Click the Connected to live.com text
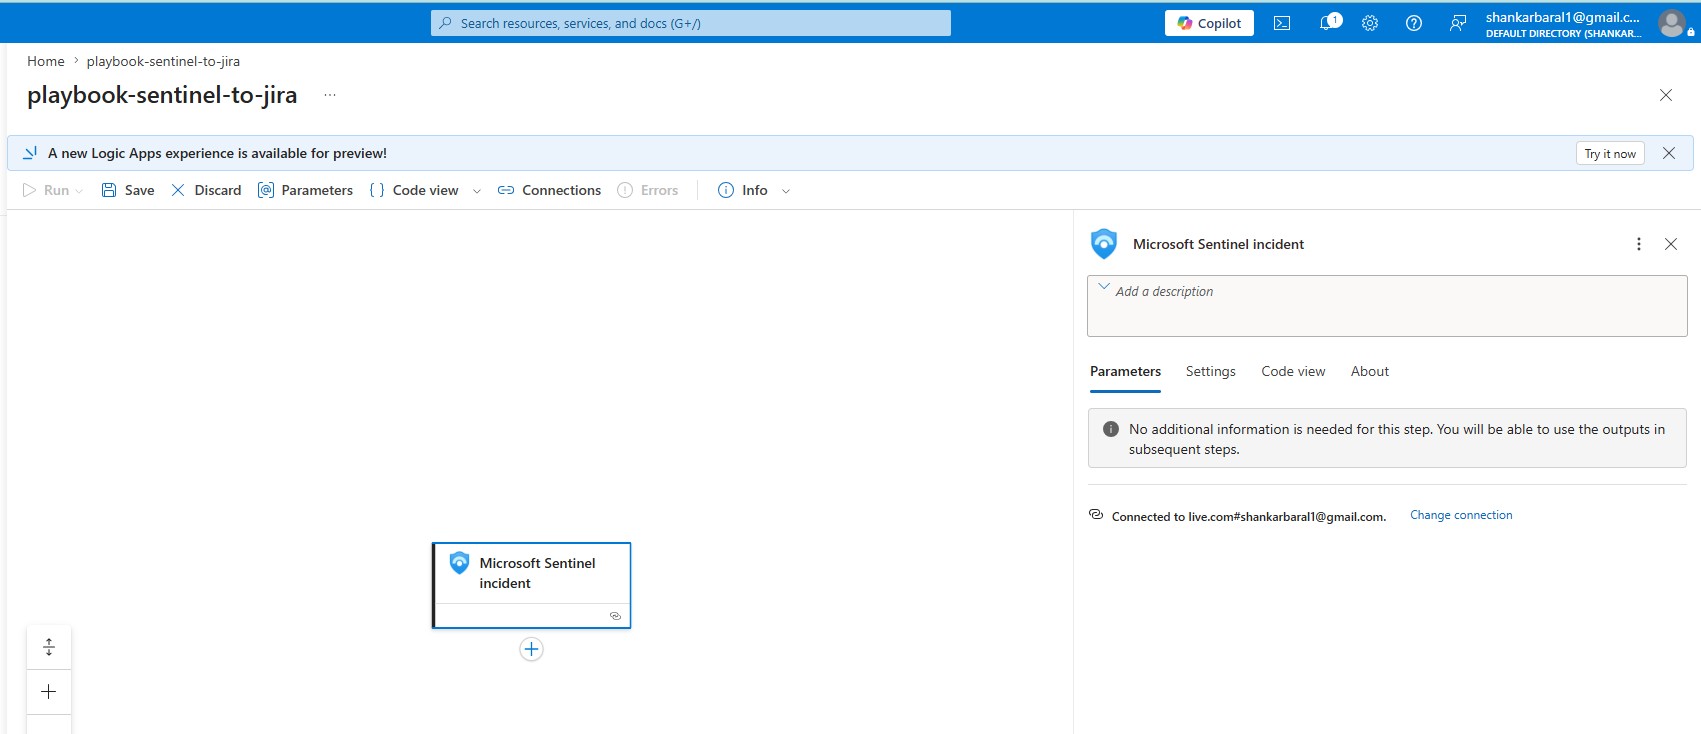Image resolution: width=1701 pixels, height=734 pixels. pyautogui.click(x=1248, y=517)
